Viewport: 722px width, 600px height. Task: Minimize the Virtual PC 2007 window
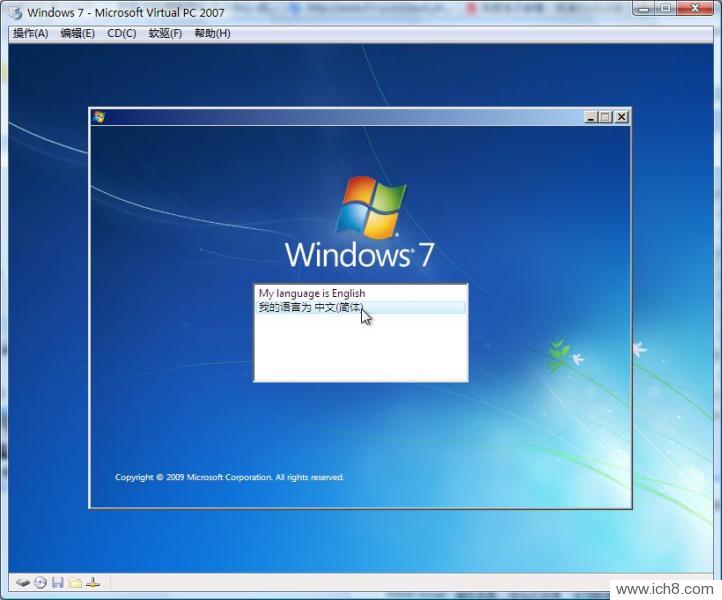pos(640,9)
